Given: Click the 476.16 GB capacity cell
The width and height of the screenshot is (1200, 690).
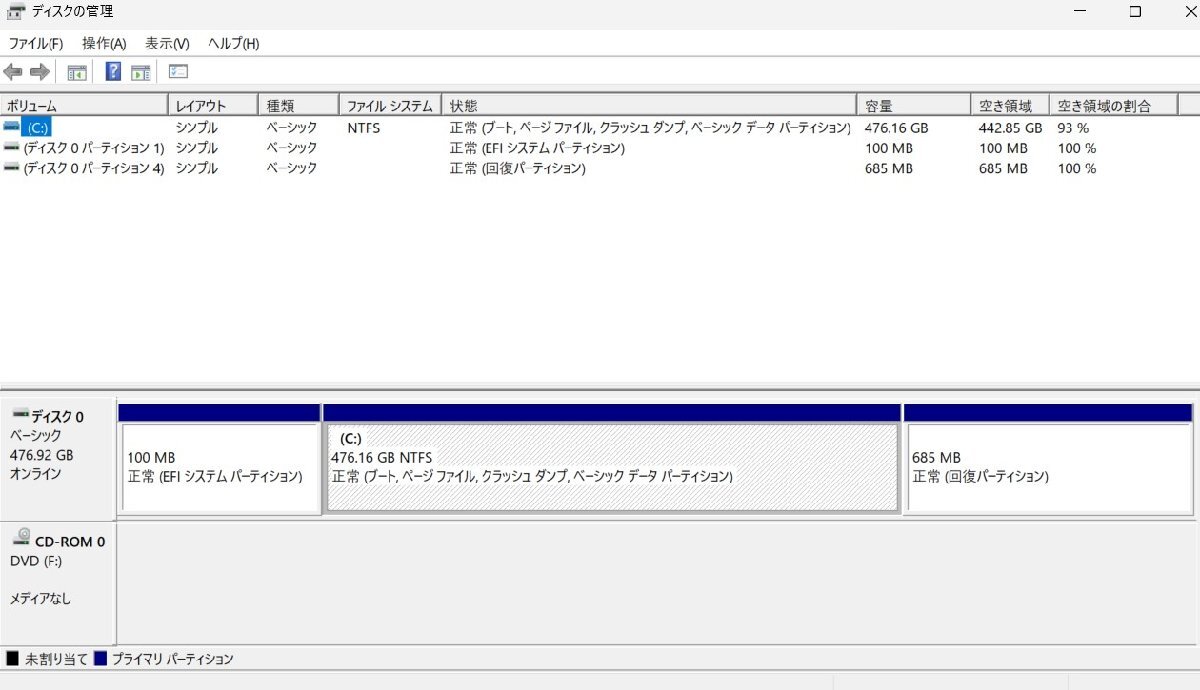Looking at the screenshot, I should pyautogui.click(x=897, y=128).
